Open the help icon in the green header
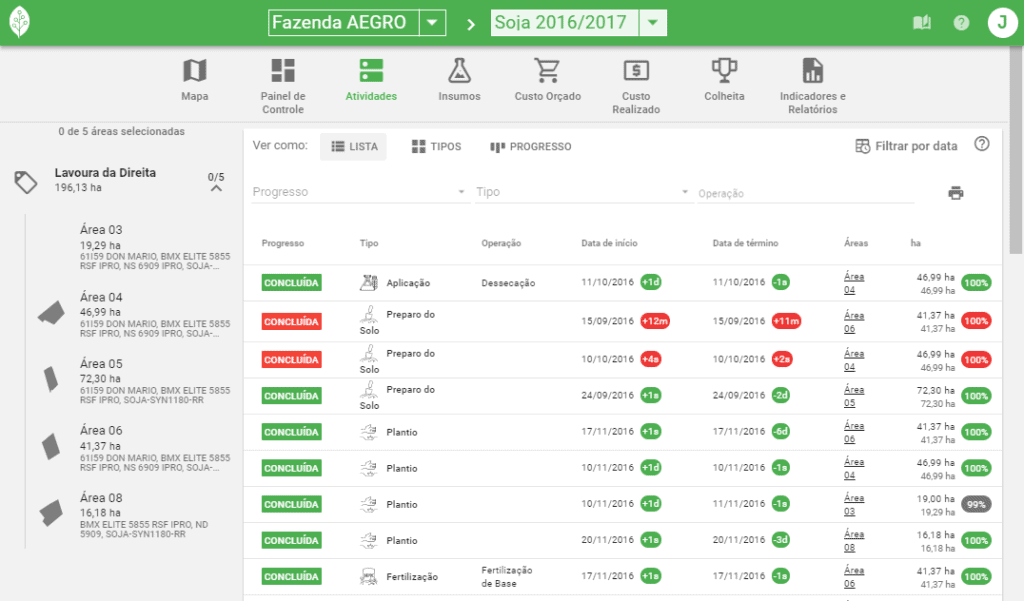1024x601 pixels. click(961, 21)
